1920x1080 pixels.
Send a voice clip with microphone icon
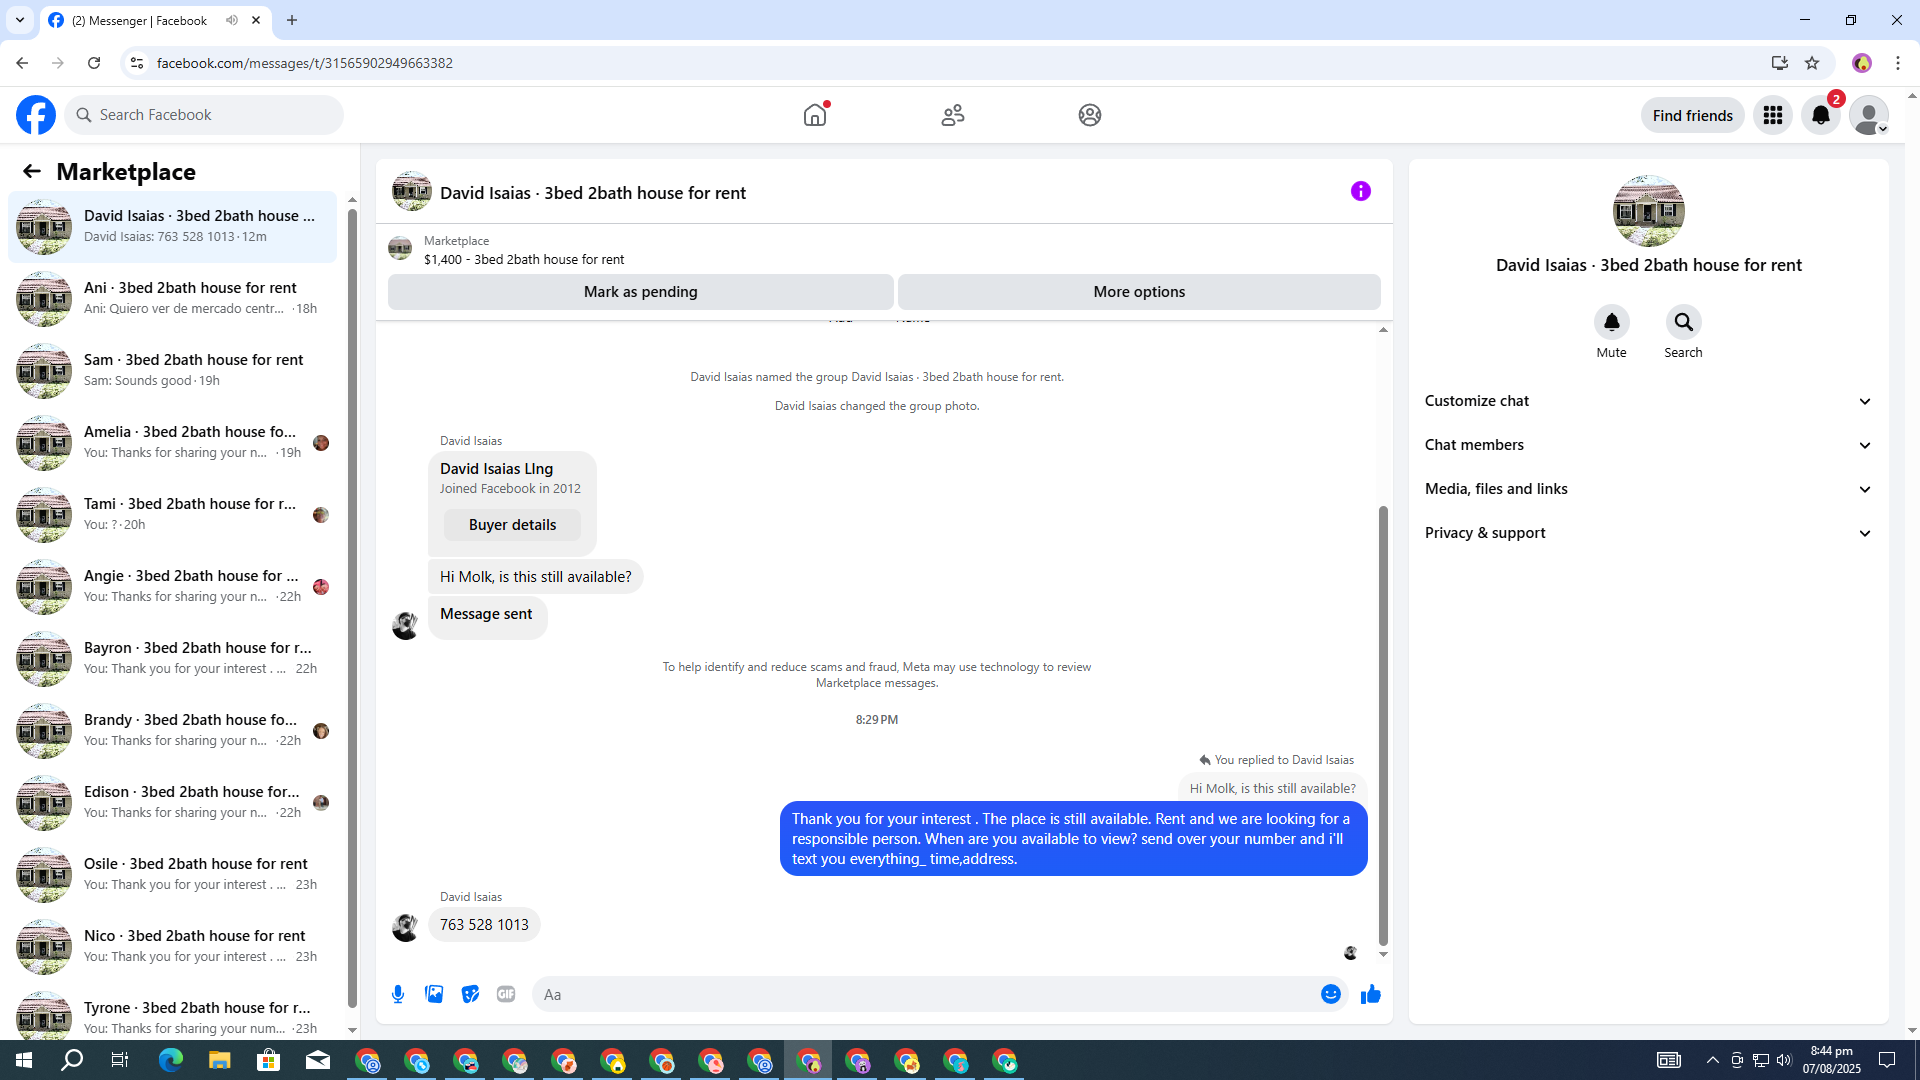398,994
